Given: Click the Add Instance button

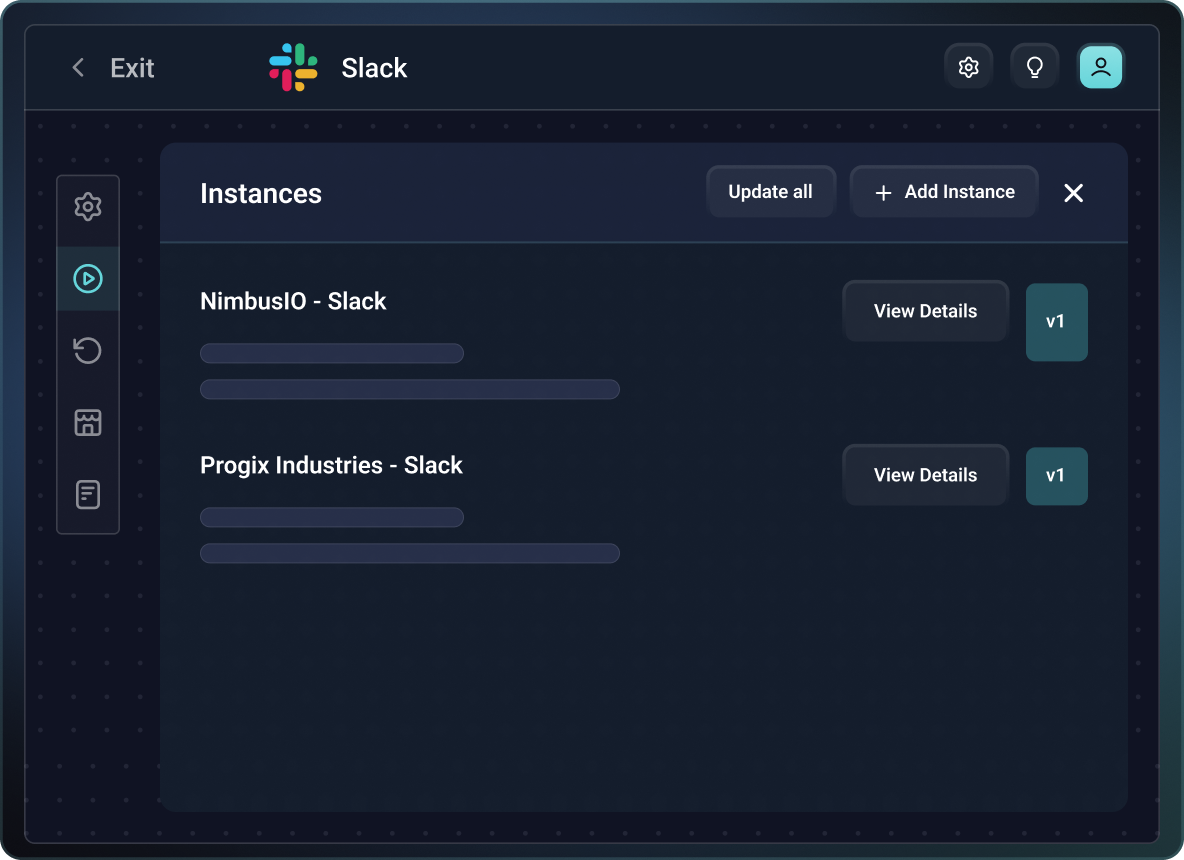Looking at the screenshot, I should (944, 192).
